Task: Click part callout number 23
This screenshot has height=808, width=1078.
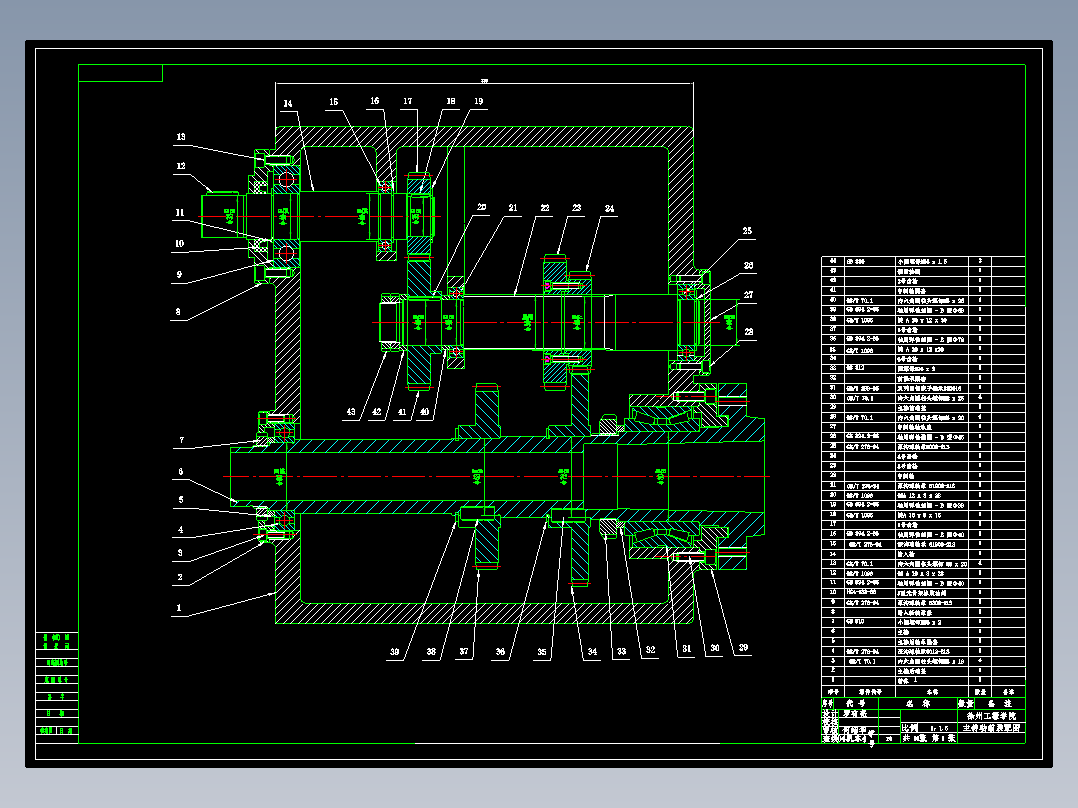Action: click(x=577, y=208)
